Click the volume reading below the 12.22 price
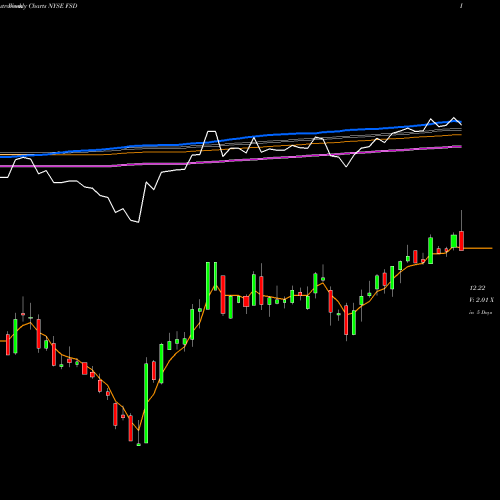 [x=481, y=300]
